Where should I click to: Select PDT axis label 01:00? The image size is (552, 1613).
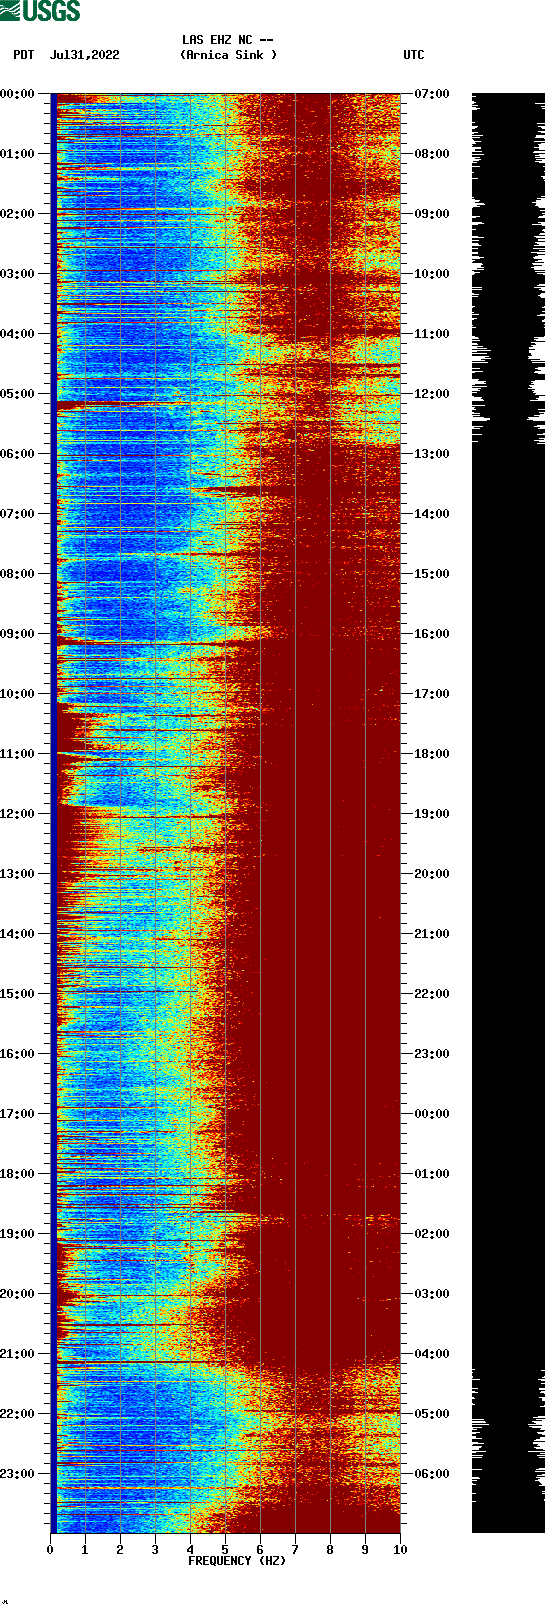(18, 154)
